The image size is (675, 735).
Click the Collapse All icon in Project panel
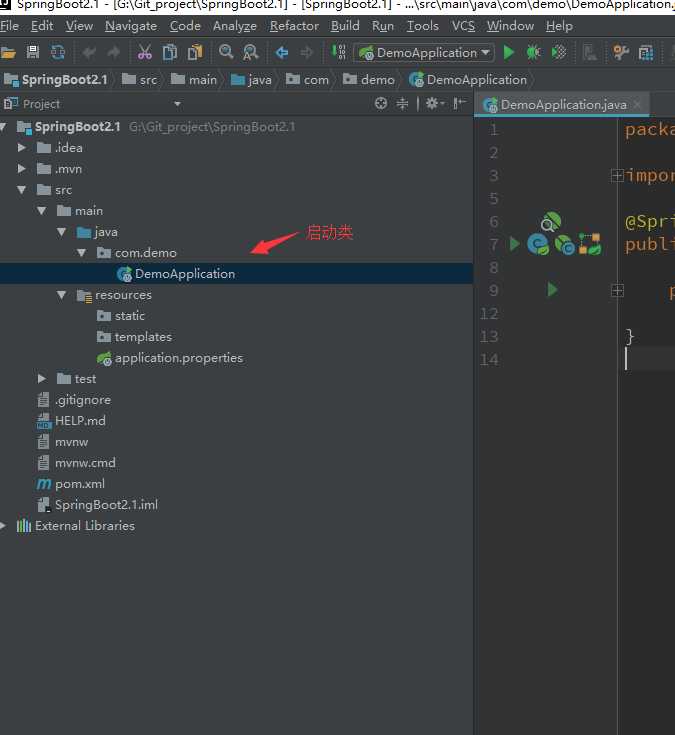[402, 104]
